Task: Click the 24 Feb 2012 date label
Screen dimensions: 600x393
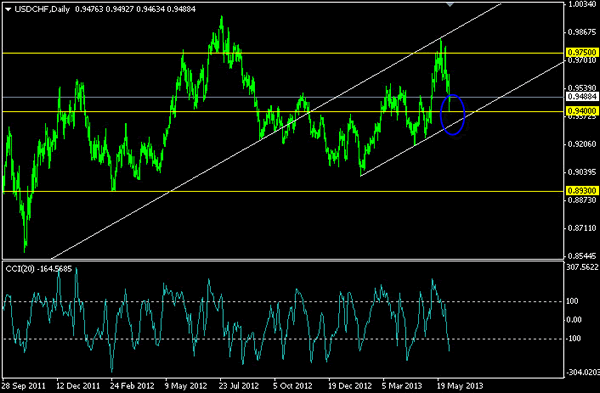Action: point(133,386)
